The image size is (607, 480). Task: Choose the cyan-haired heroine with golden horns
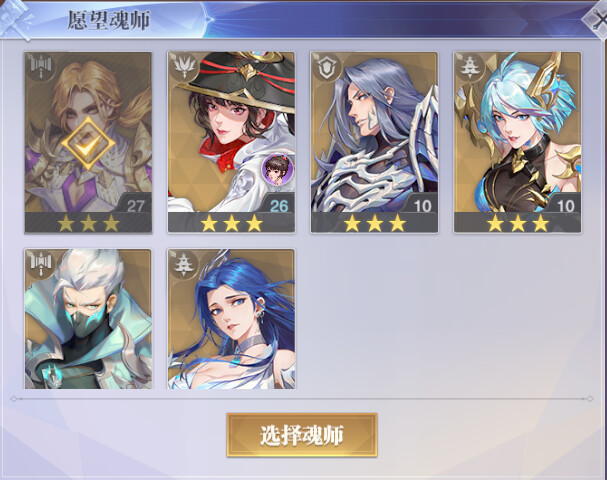click(x=518, y=142)
